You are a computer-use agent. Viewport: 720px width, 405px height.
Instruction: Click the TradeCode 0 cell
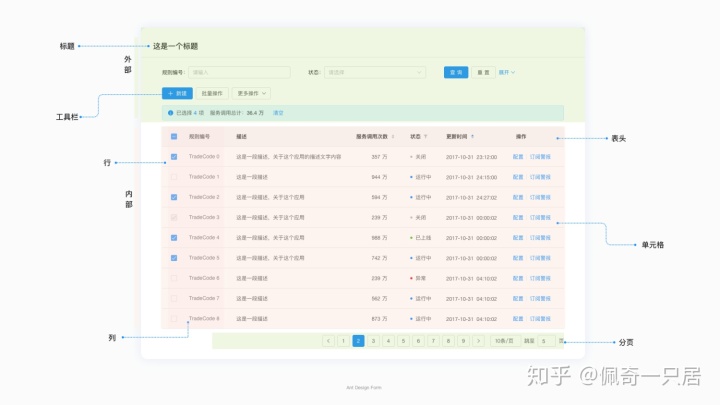click(x=204, y=157)
